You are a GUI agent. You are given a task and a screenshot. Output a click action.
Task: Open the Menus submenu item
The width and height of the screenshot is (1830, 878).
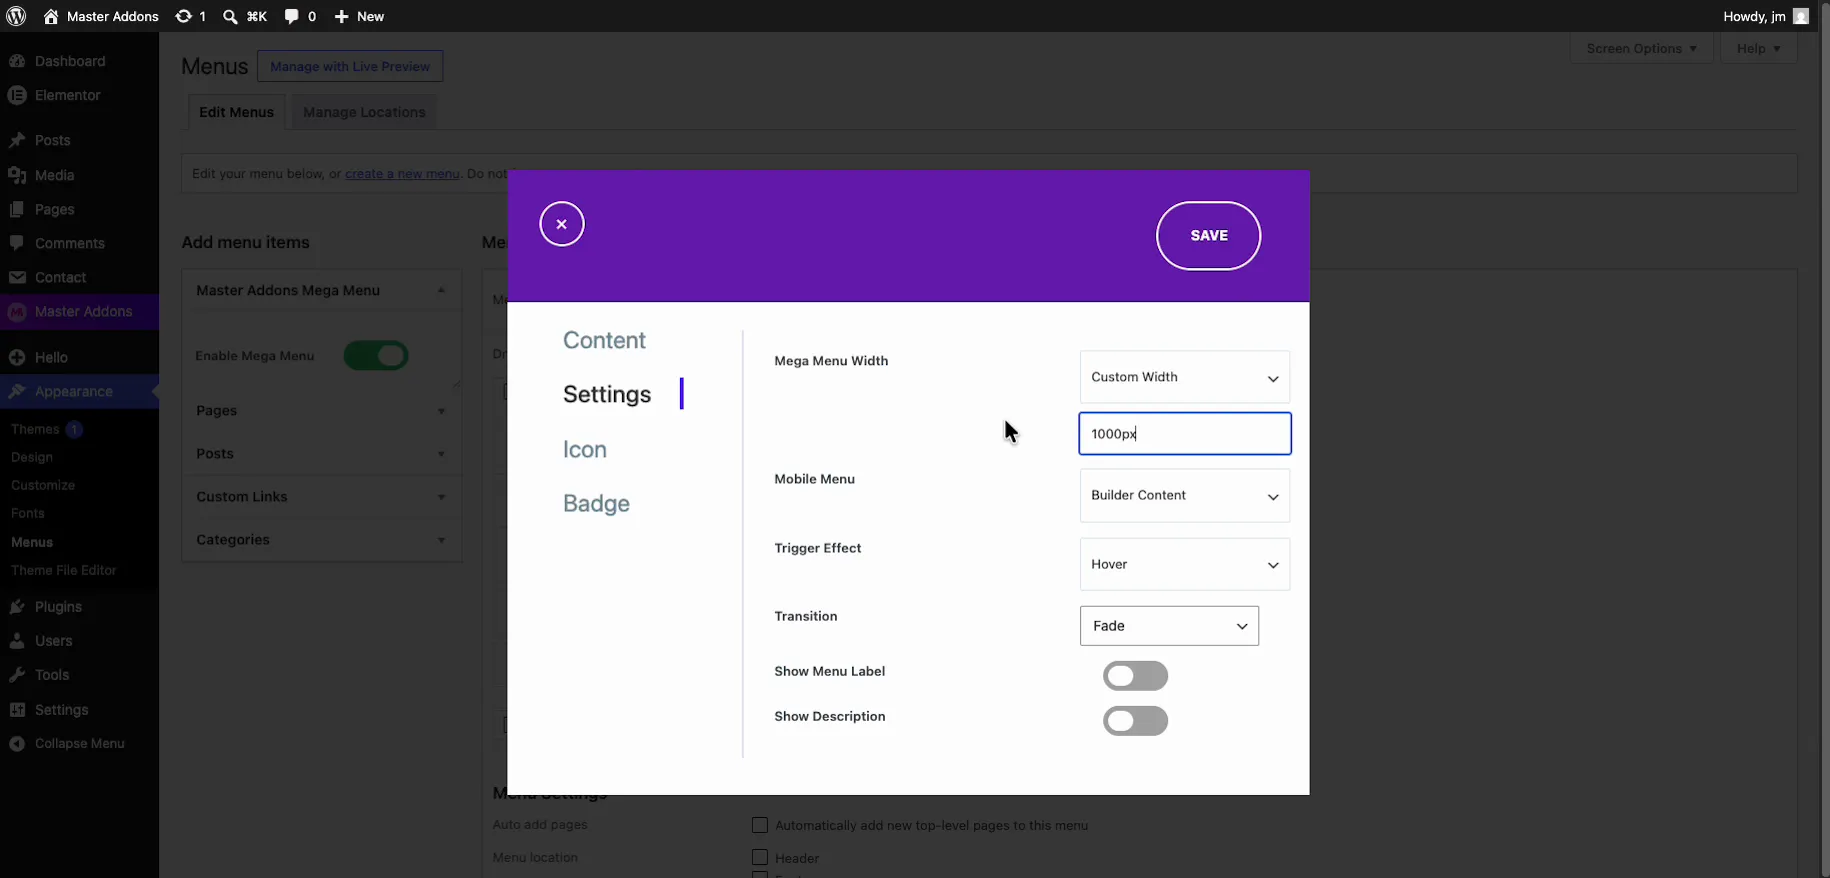pos(32,542)
